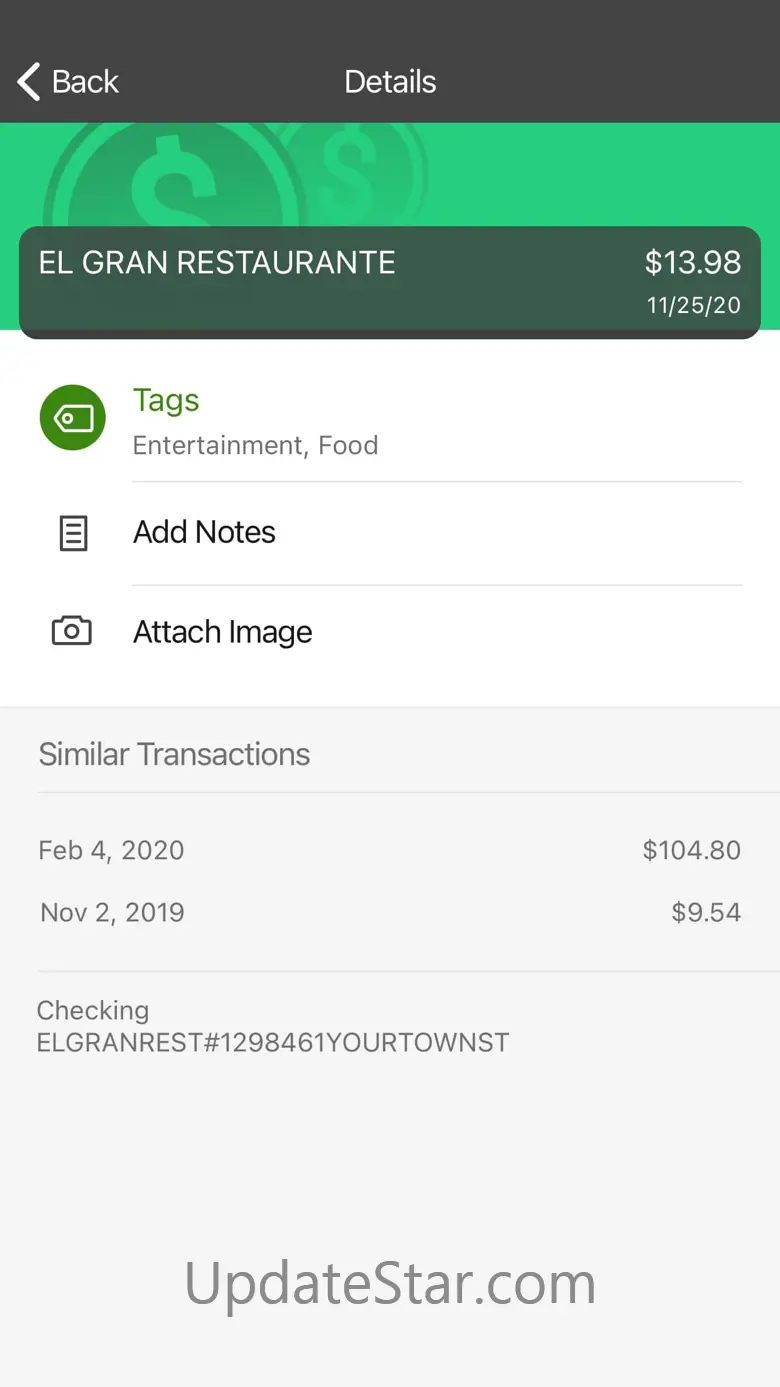
Task: Tap the $104.80 amount
Action: 691,850
